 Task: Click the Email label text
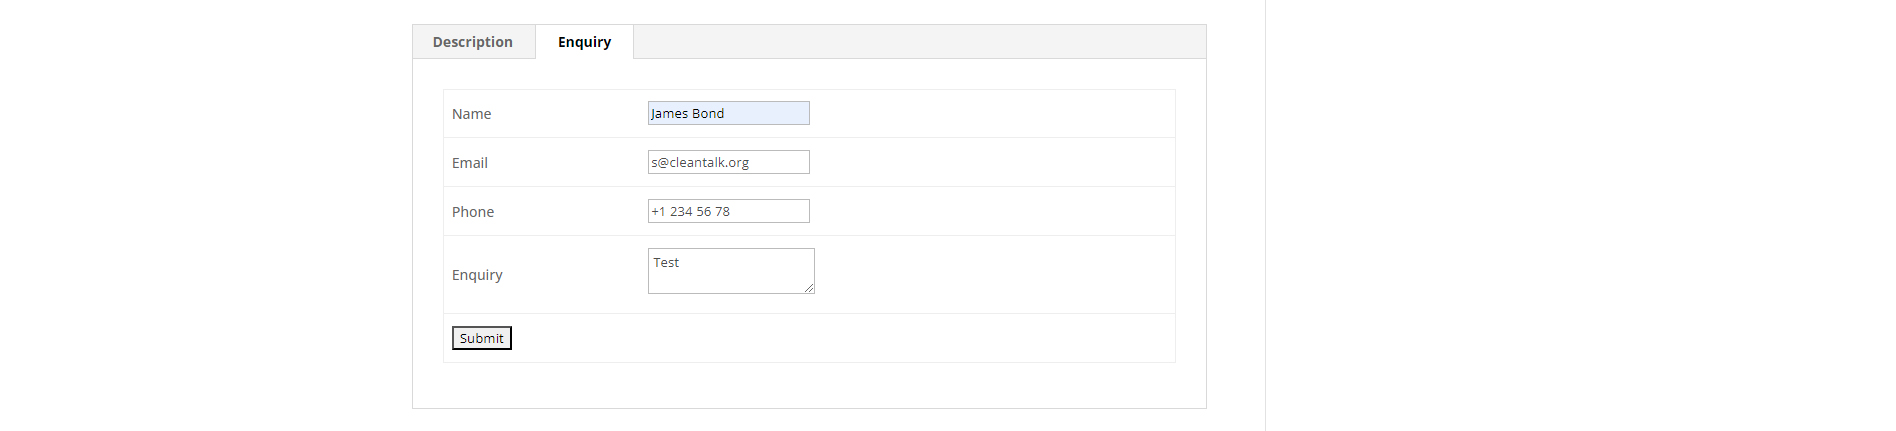pyautogui.click(x=469, y=163)
